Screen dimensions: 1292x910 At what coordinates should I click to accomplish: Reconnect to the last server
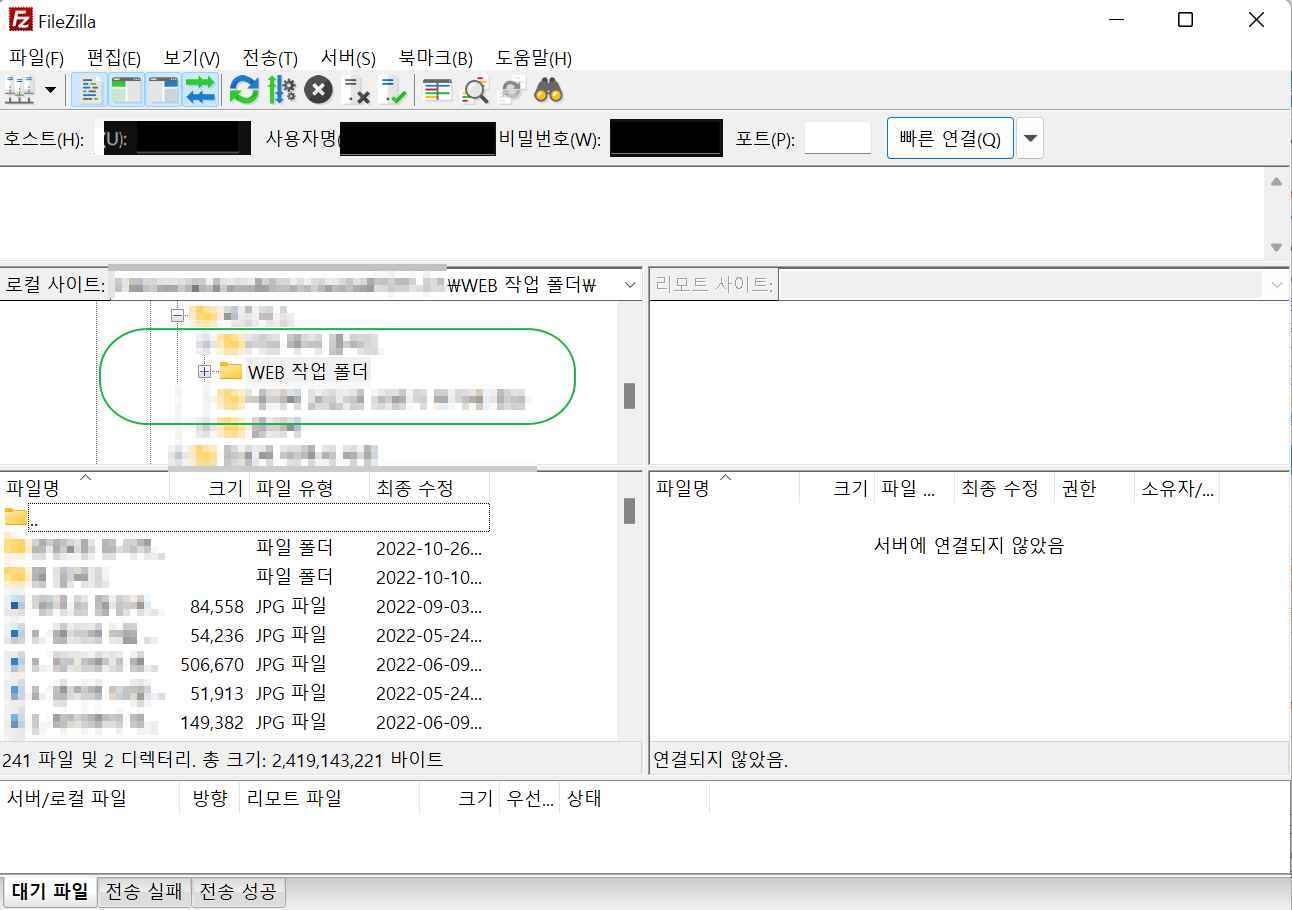393,90
